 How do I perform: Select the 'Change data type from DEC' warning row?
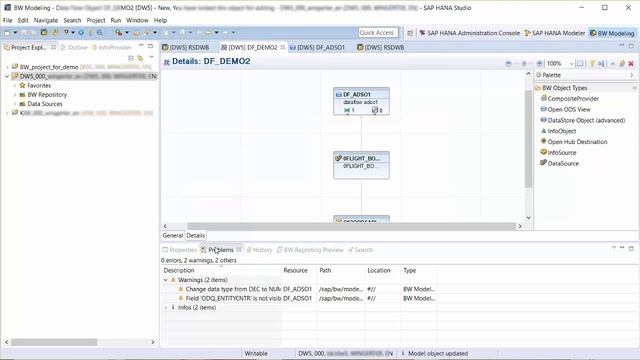299,289
